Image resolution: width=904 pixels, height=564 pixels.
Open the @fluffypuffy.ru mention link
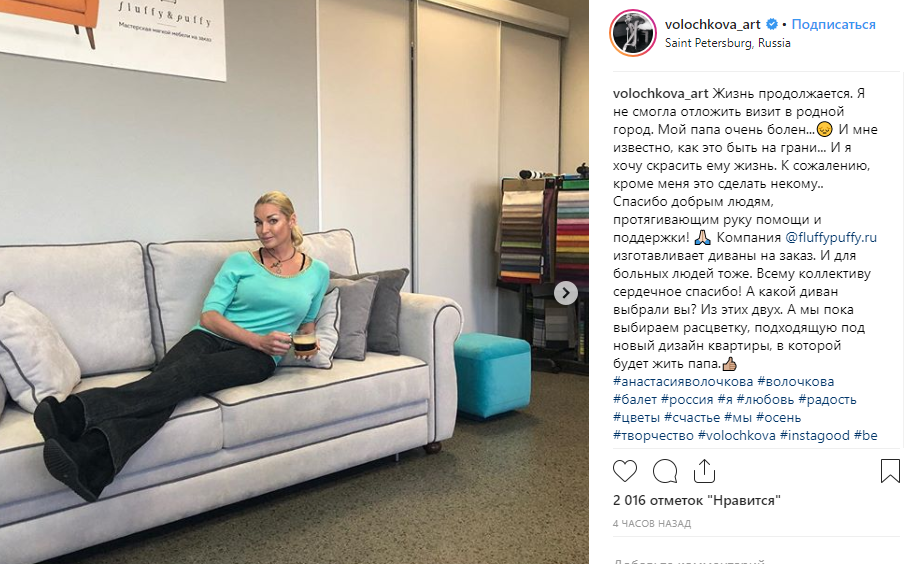(831, 238)
